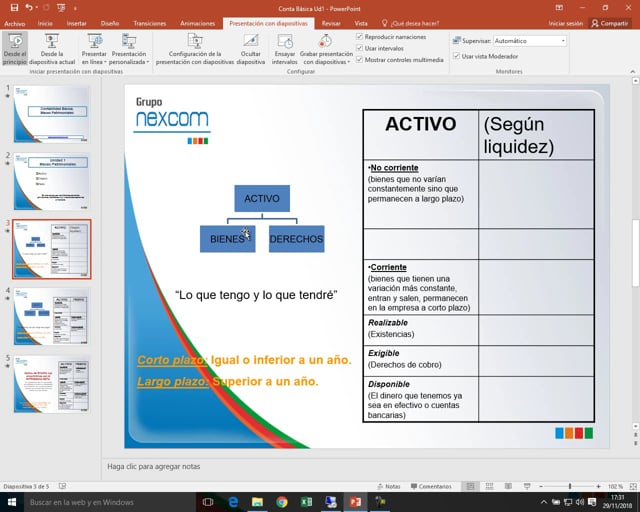This screenshot has height=512, width=640.
Task: Toggle Reproducir narraciones checkbox
Action: (x=359, y=37)
